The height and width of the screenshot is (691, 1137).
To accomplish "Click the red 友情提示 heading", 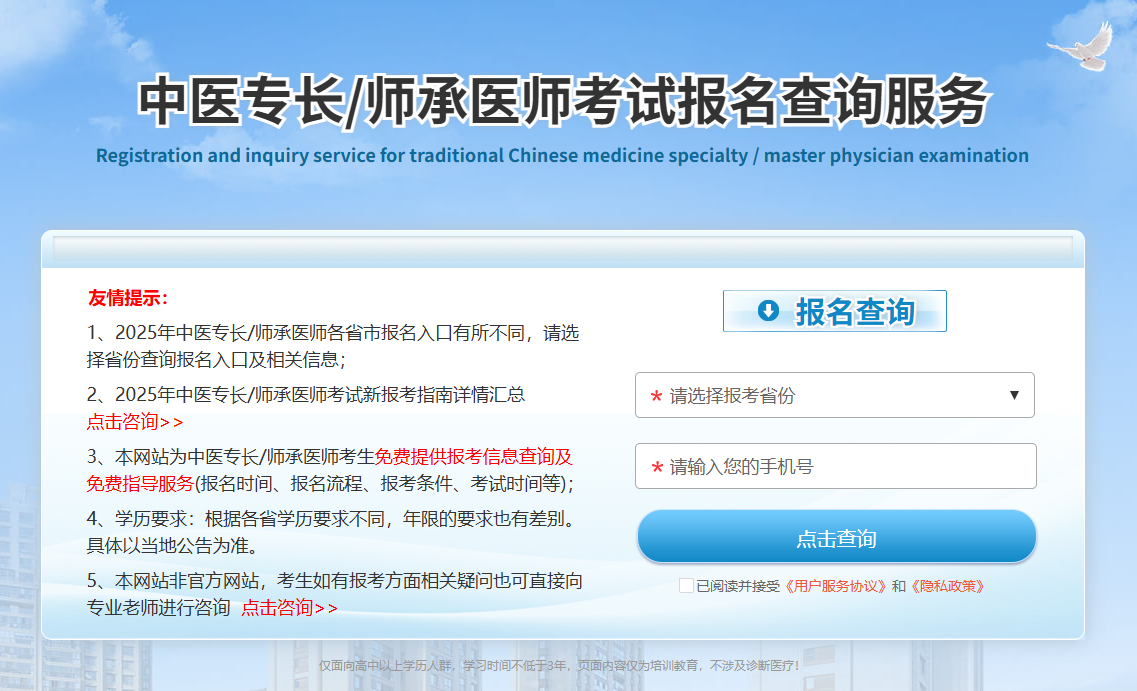I will (x=128, y=298).
